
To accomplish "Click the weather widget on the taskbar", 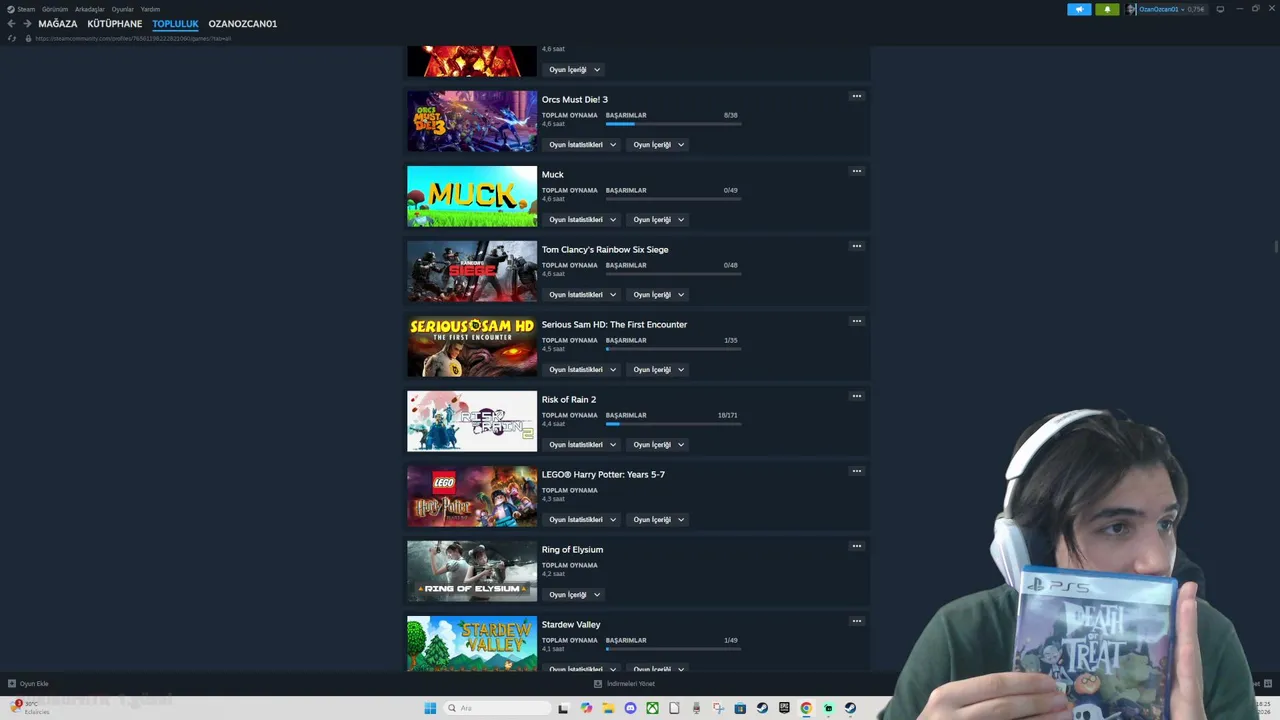I will click(x=30, y=707).
